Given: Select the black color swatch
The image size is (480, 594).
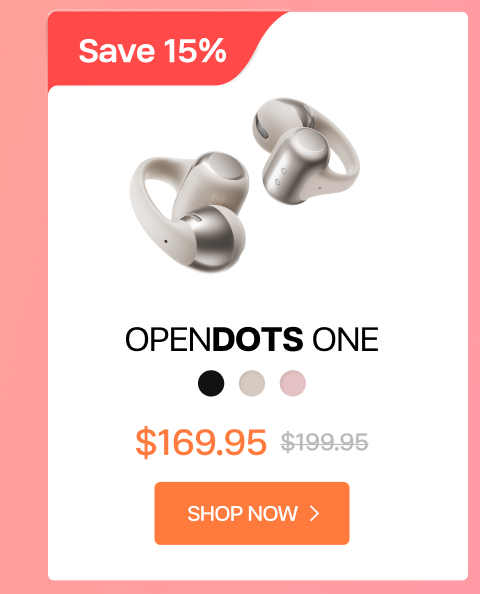Looking at the screenshot, I should click(x=211, y=383).
